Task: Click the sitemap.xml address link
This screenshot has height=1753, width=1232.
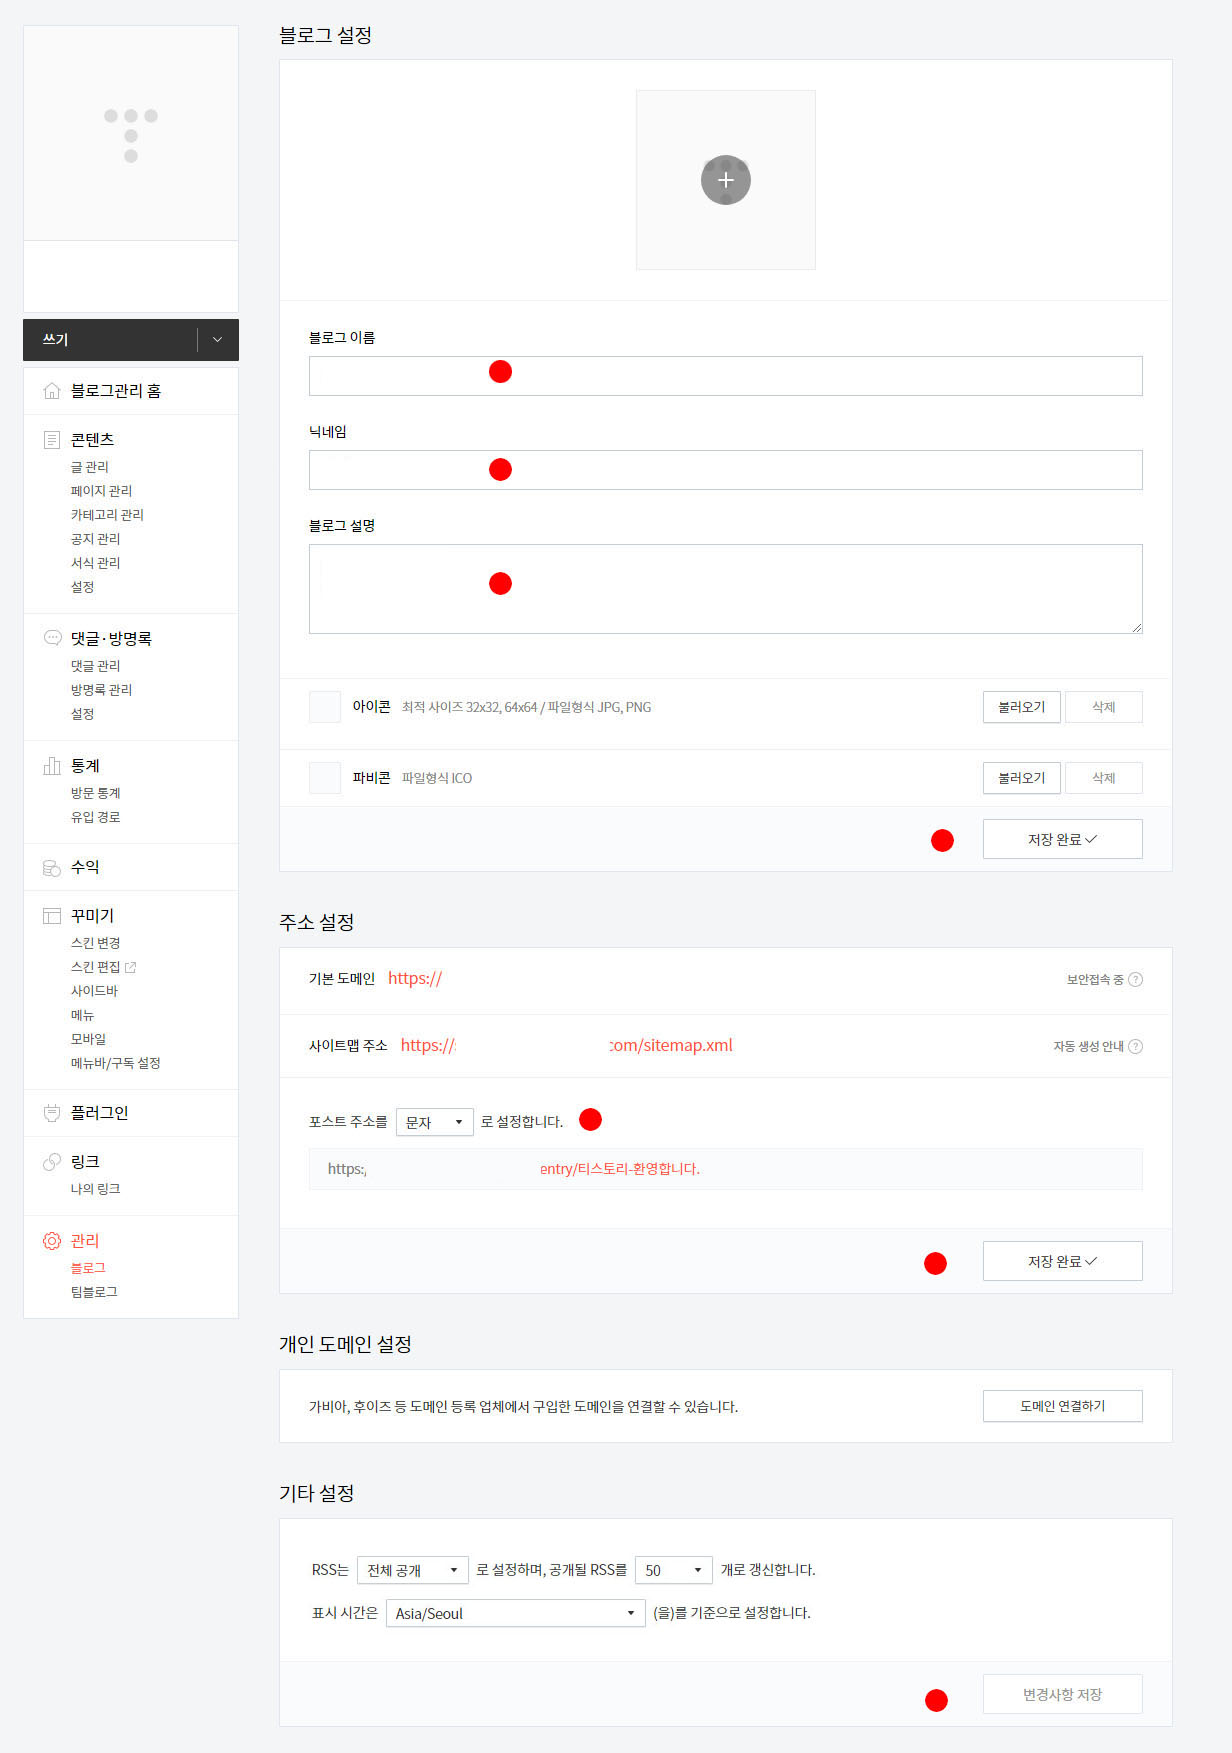Action: tap(566, 1046)
